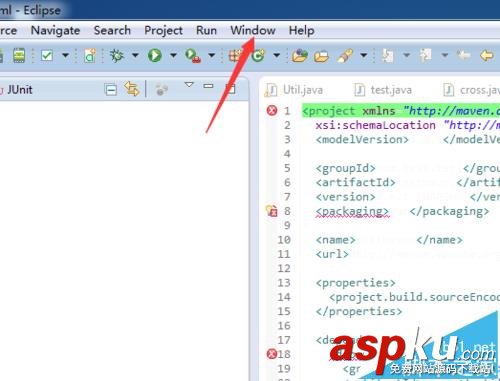The height and width of the screenshot is (381, 500).
Task: Click the Run Last Tool icon
Action: 193,56
